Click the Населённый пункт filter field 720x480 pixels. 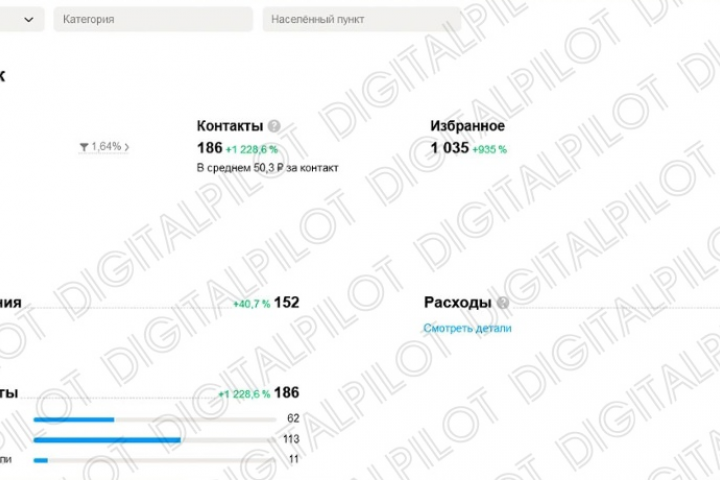[x=361, y=19]
